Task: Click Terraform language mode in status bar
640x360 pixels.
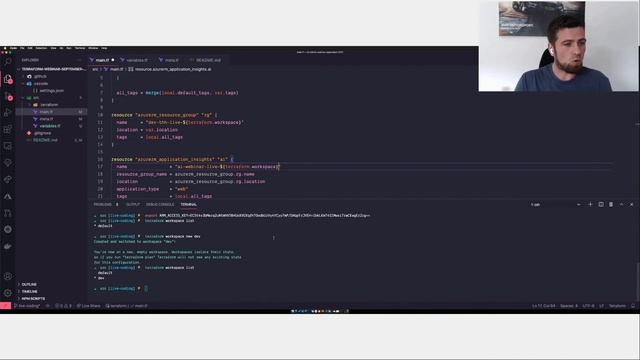Action: pyautogui.click(x=617, y=306)
